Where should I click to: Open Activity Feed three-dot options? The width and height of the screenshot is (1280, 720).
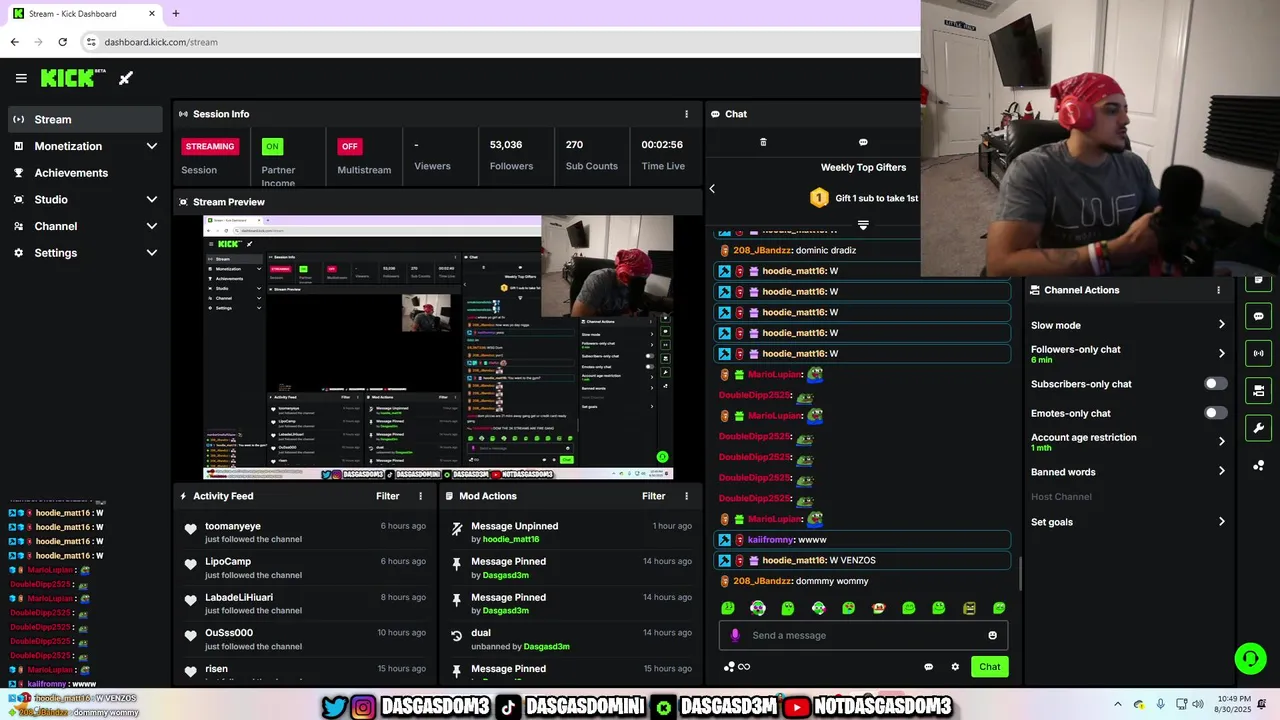pos(420,496)
